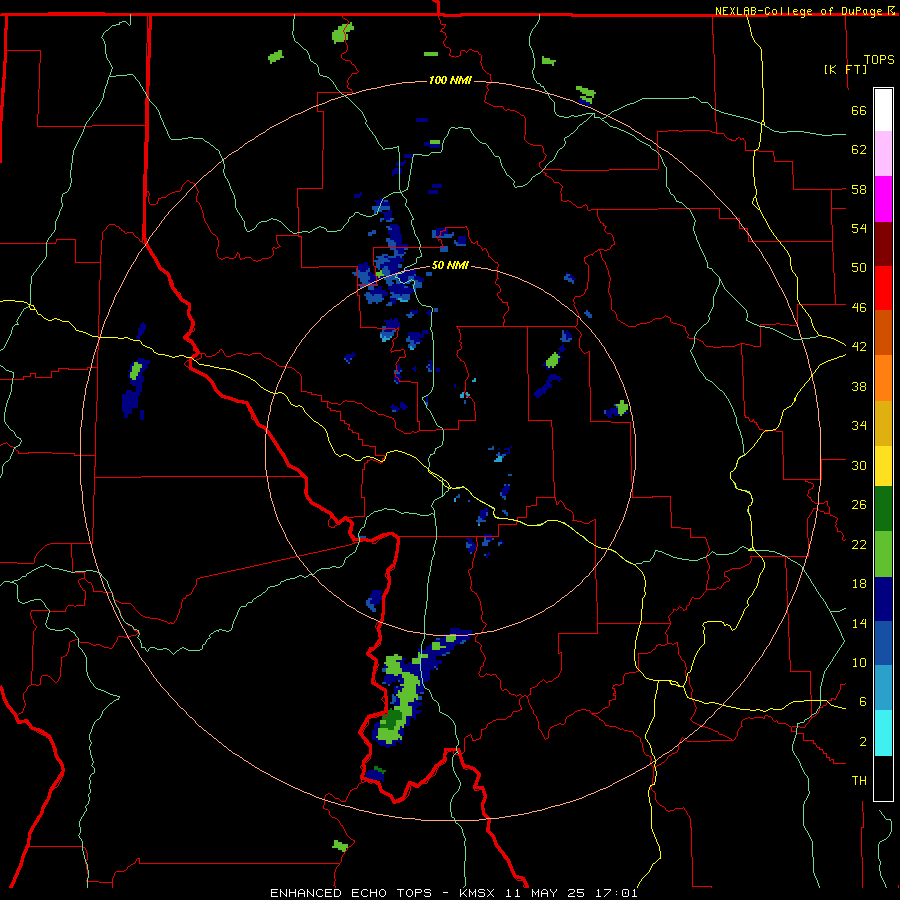This screenshot has width=900, height=900.
Task: Click the dark green legend swatch
Action: [x=883, y=509]
